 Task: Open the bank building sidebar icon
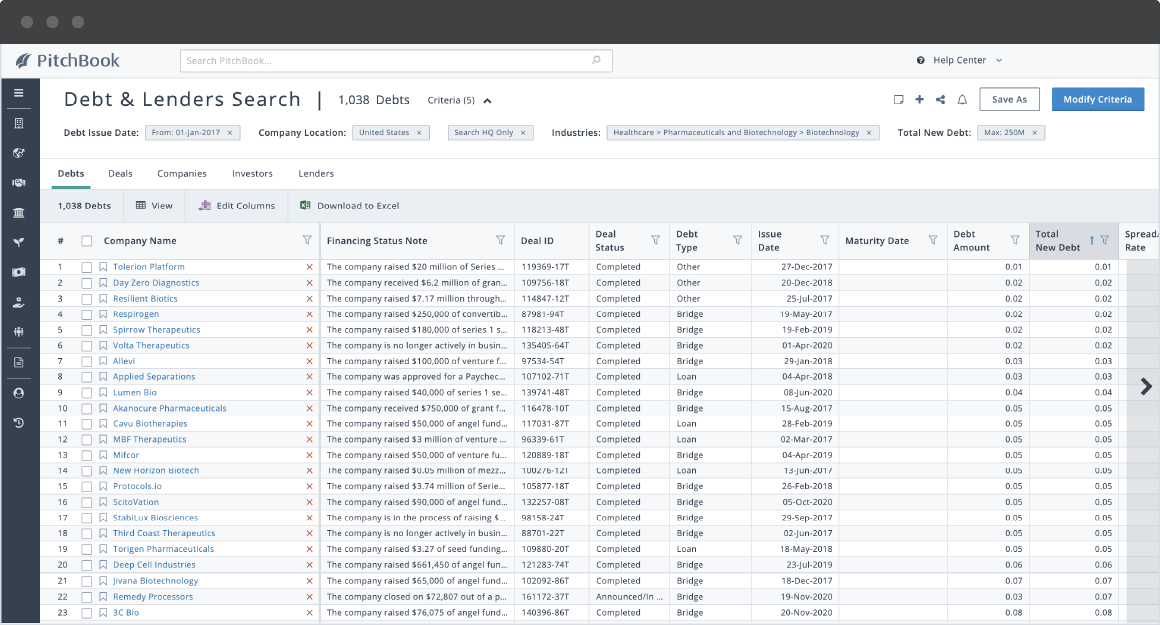point(18,213)
